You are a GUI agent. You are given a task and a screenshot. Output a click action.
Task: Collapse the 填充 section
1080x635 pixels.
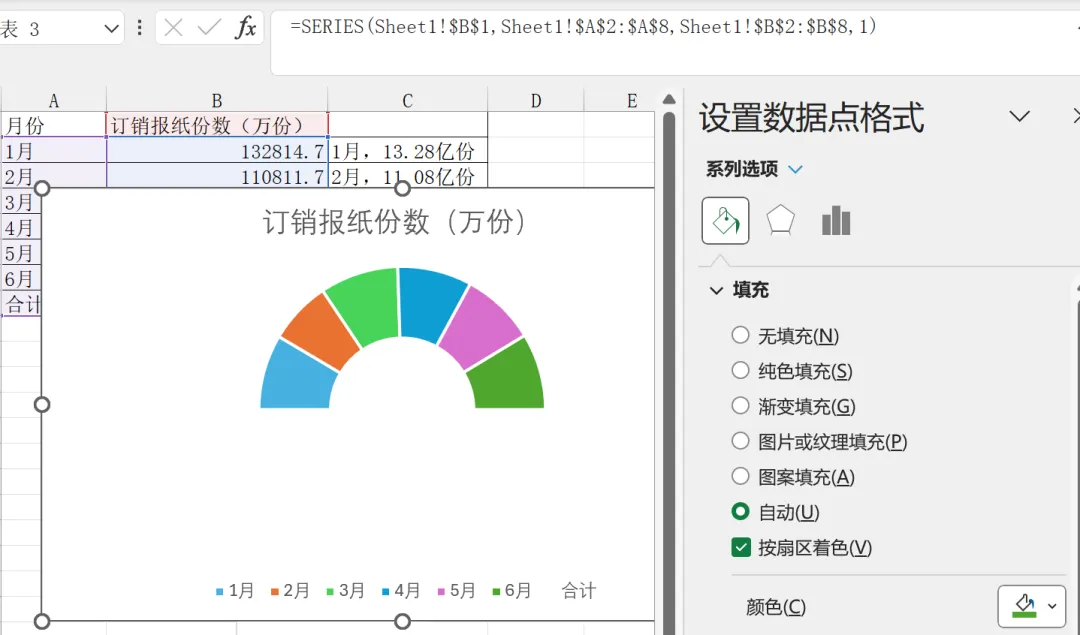tap(716, 290)
